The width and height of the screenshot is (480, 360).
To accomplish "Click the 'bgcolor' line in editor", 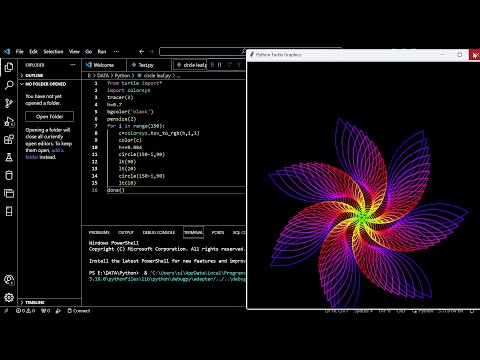I will [130, 112].
